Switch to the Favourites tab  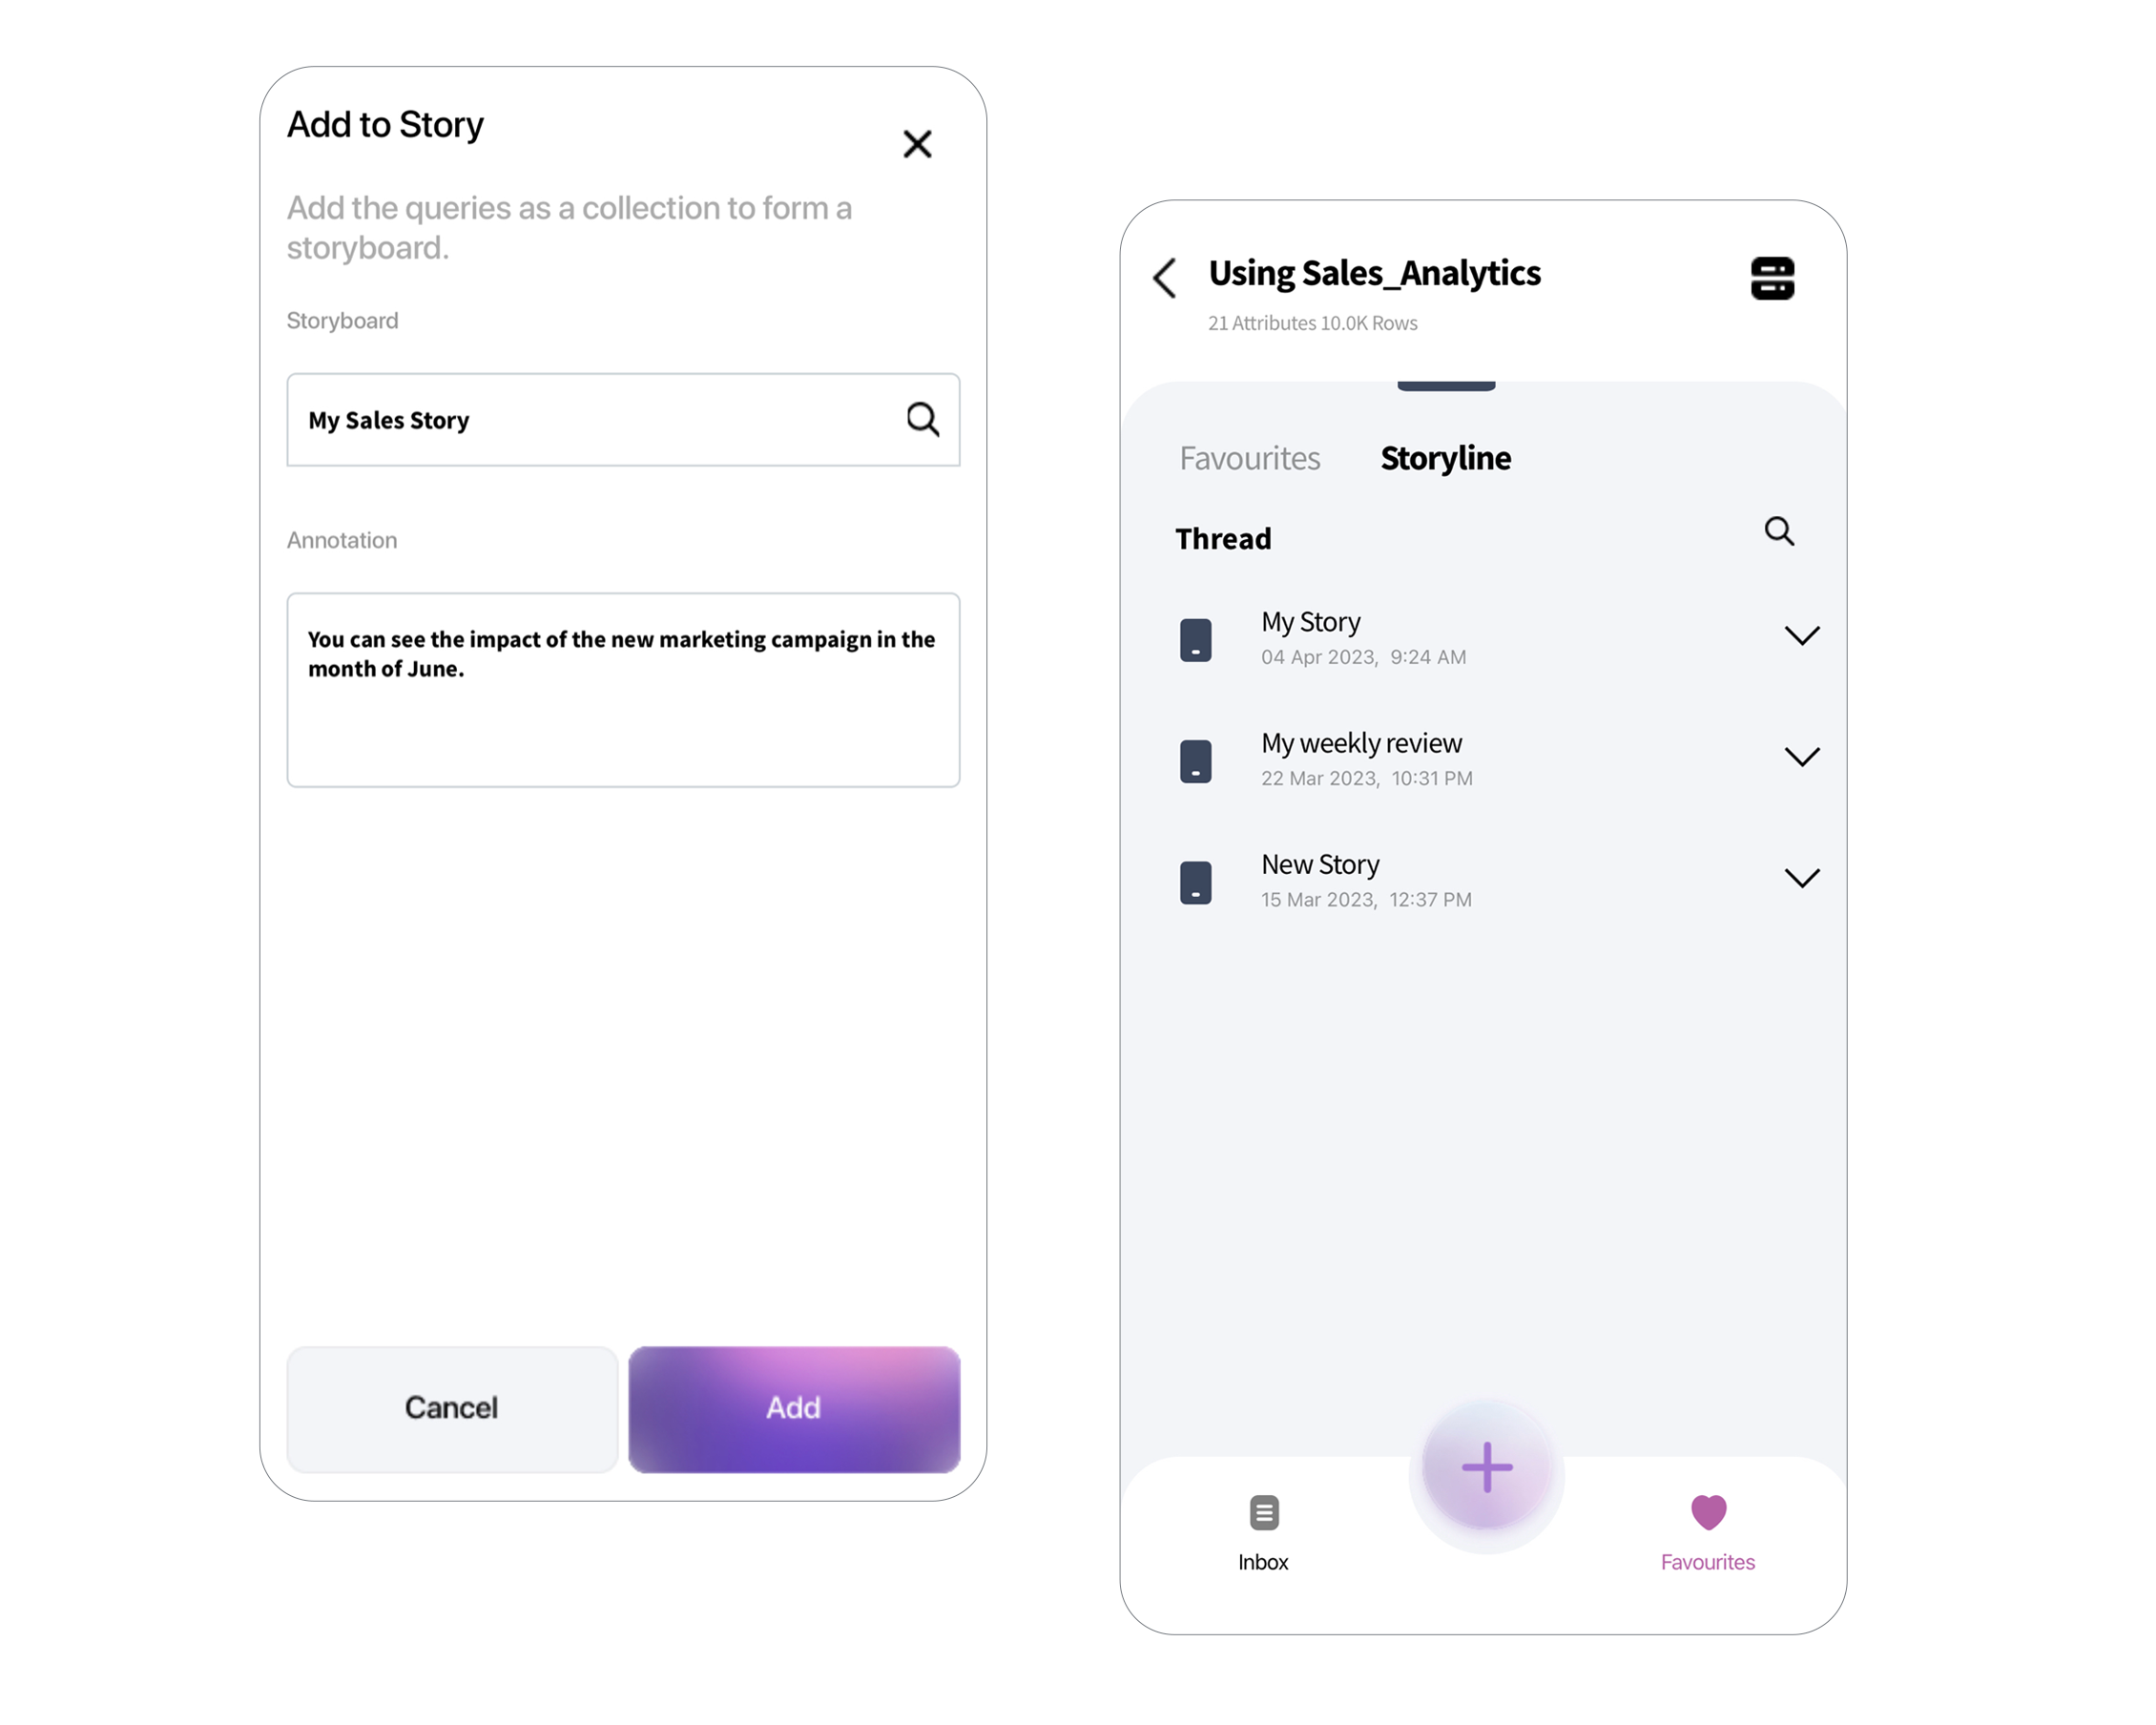(1250, 454)
